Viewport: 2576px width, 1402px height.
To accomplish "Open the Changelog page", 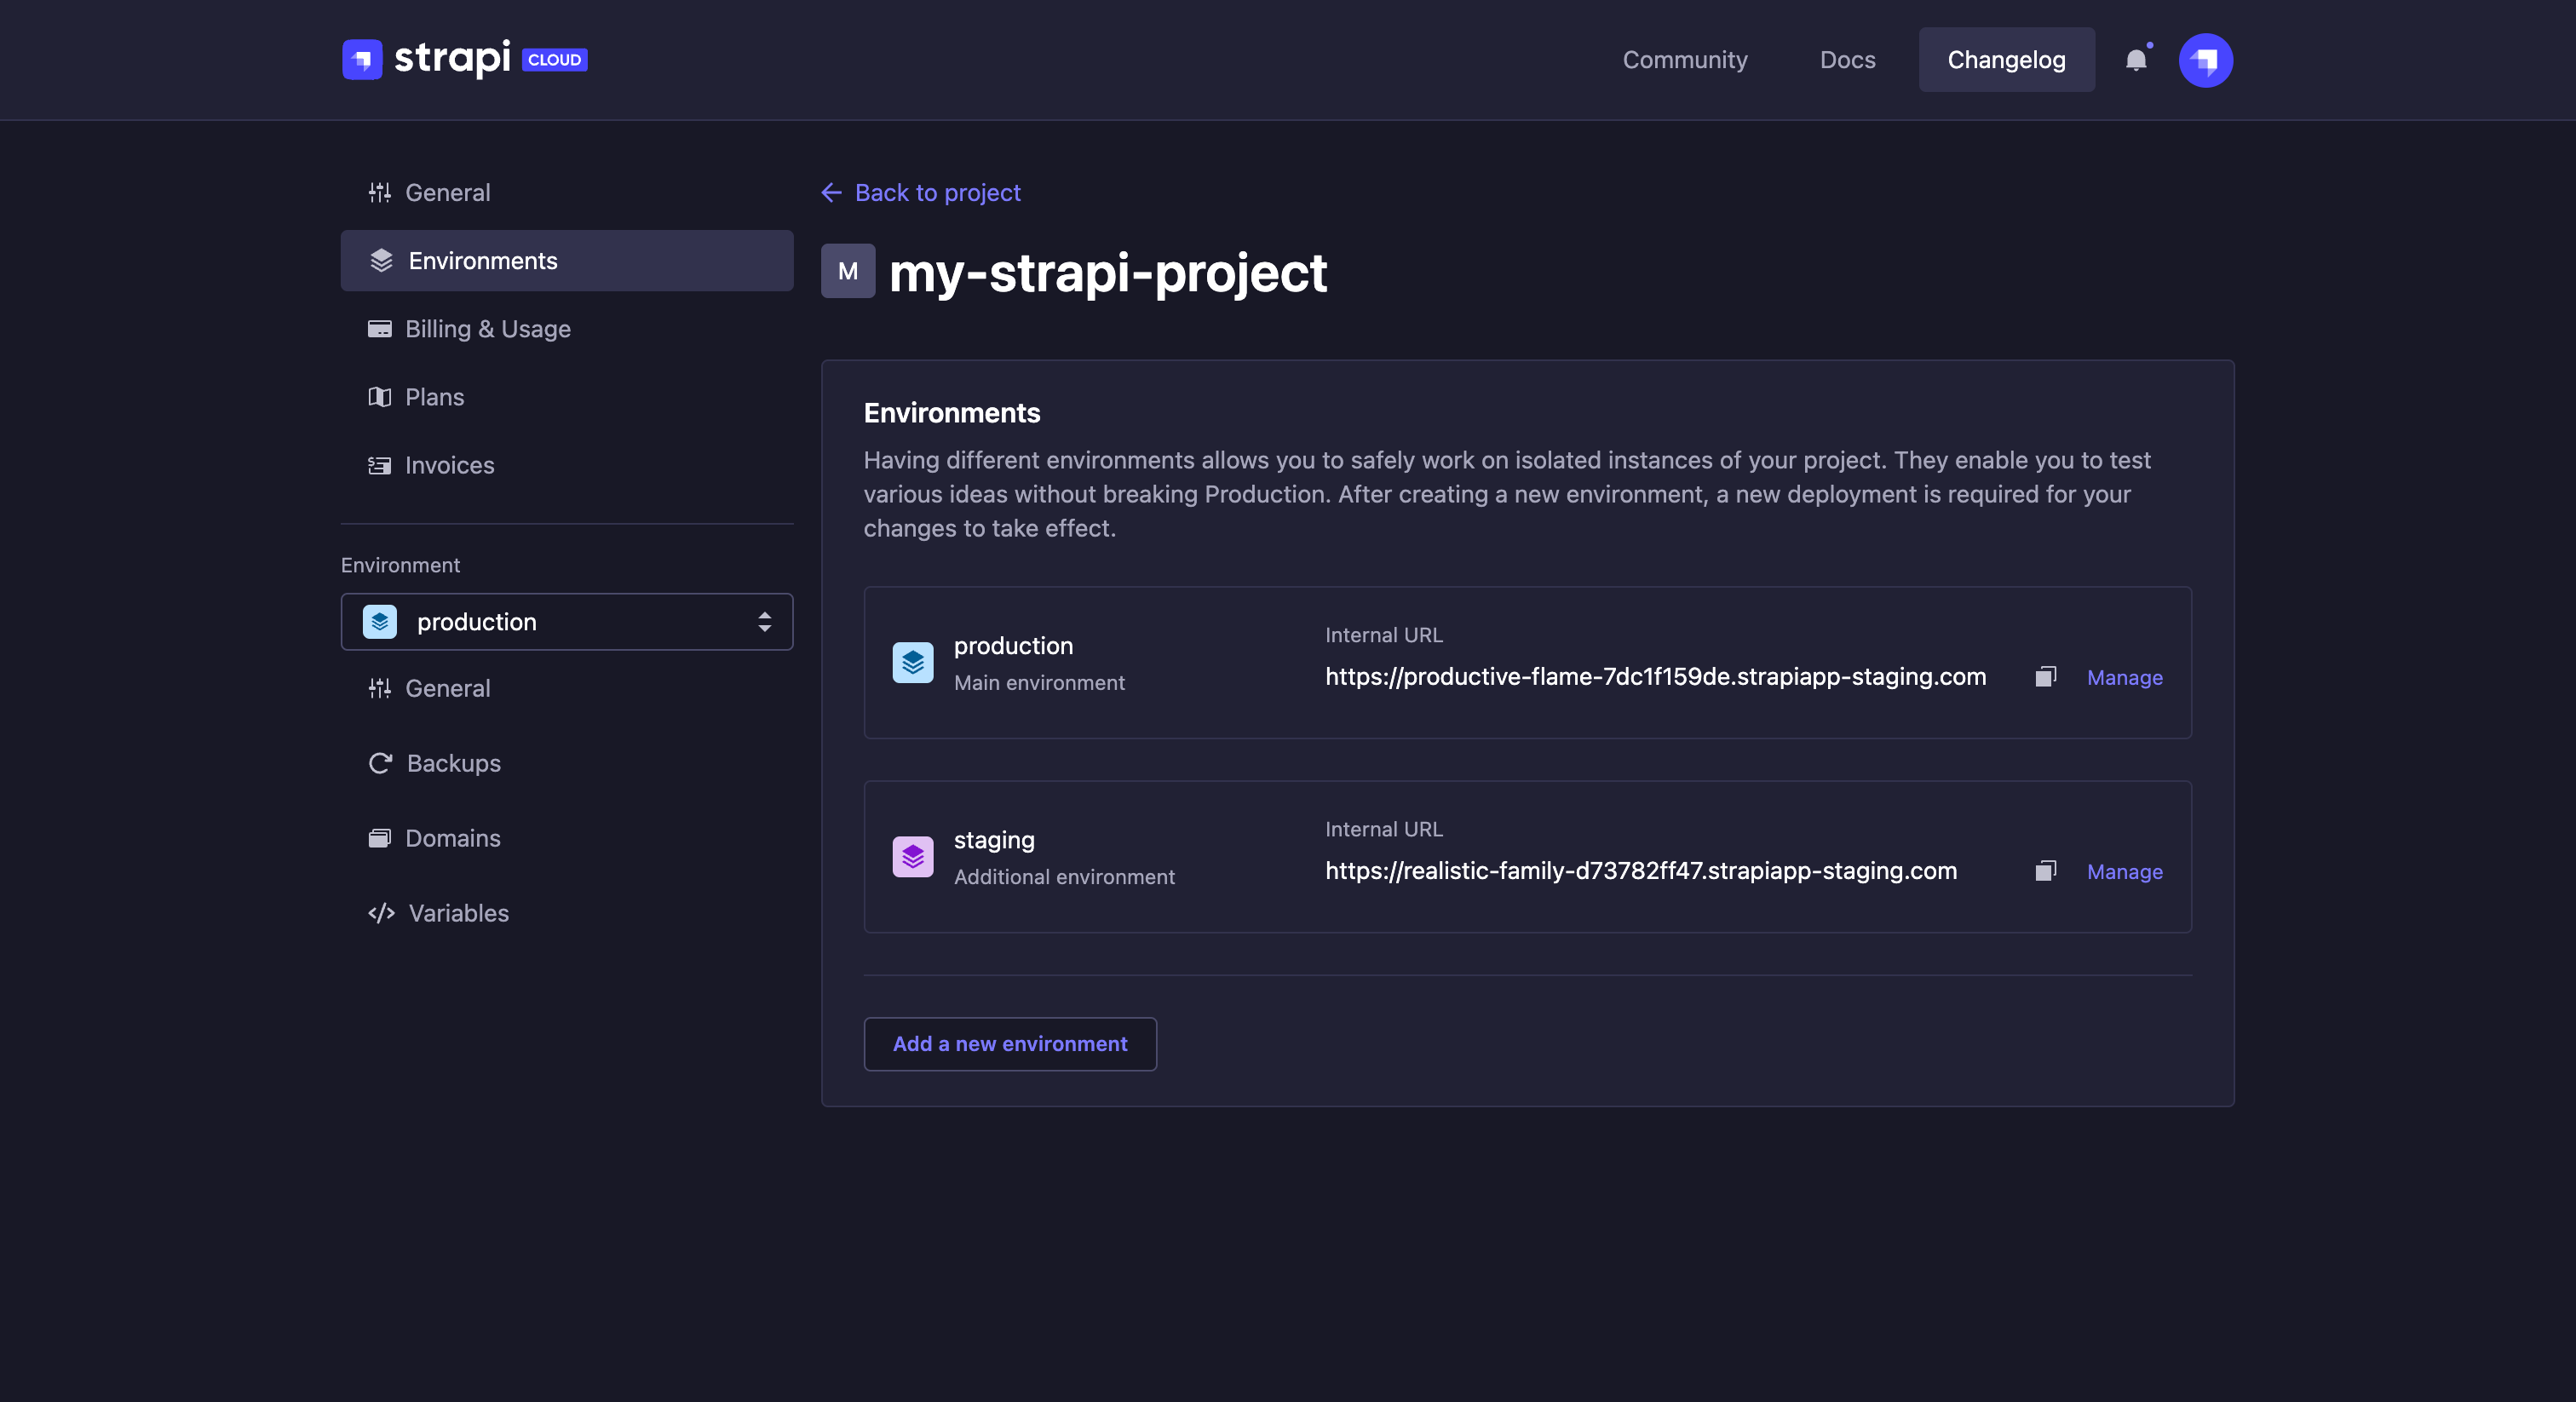I will click(2006, 59).
